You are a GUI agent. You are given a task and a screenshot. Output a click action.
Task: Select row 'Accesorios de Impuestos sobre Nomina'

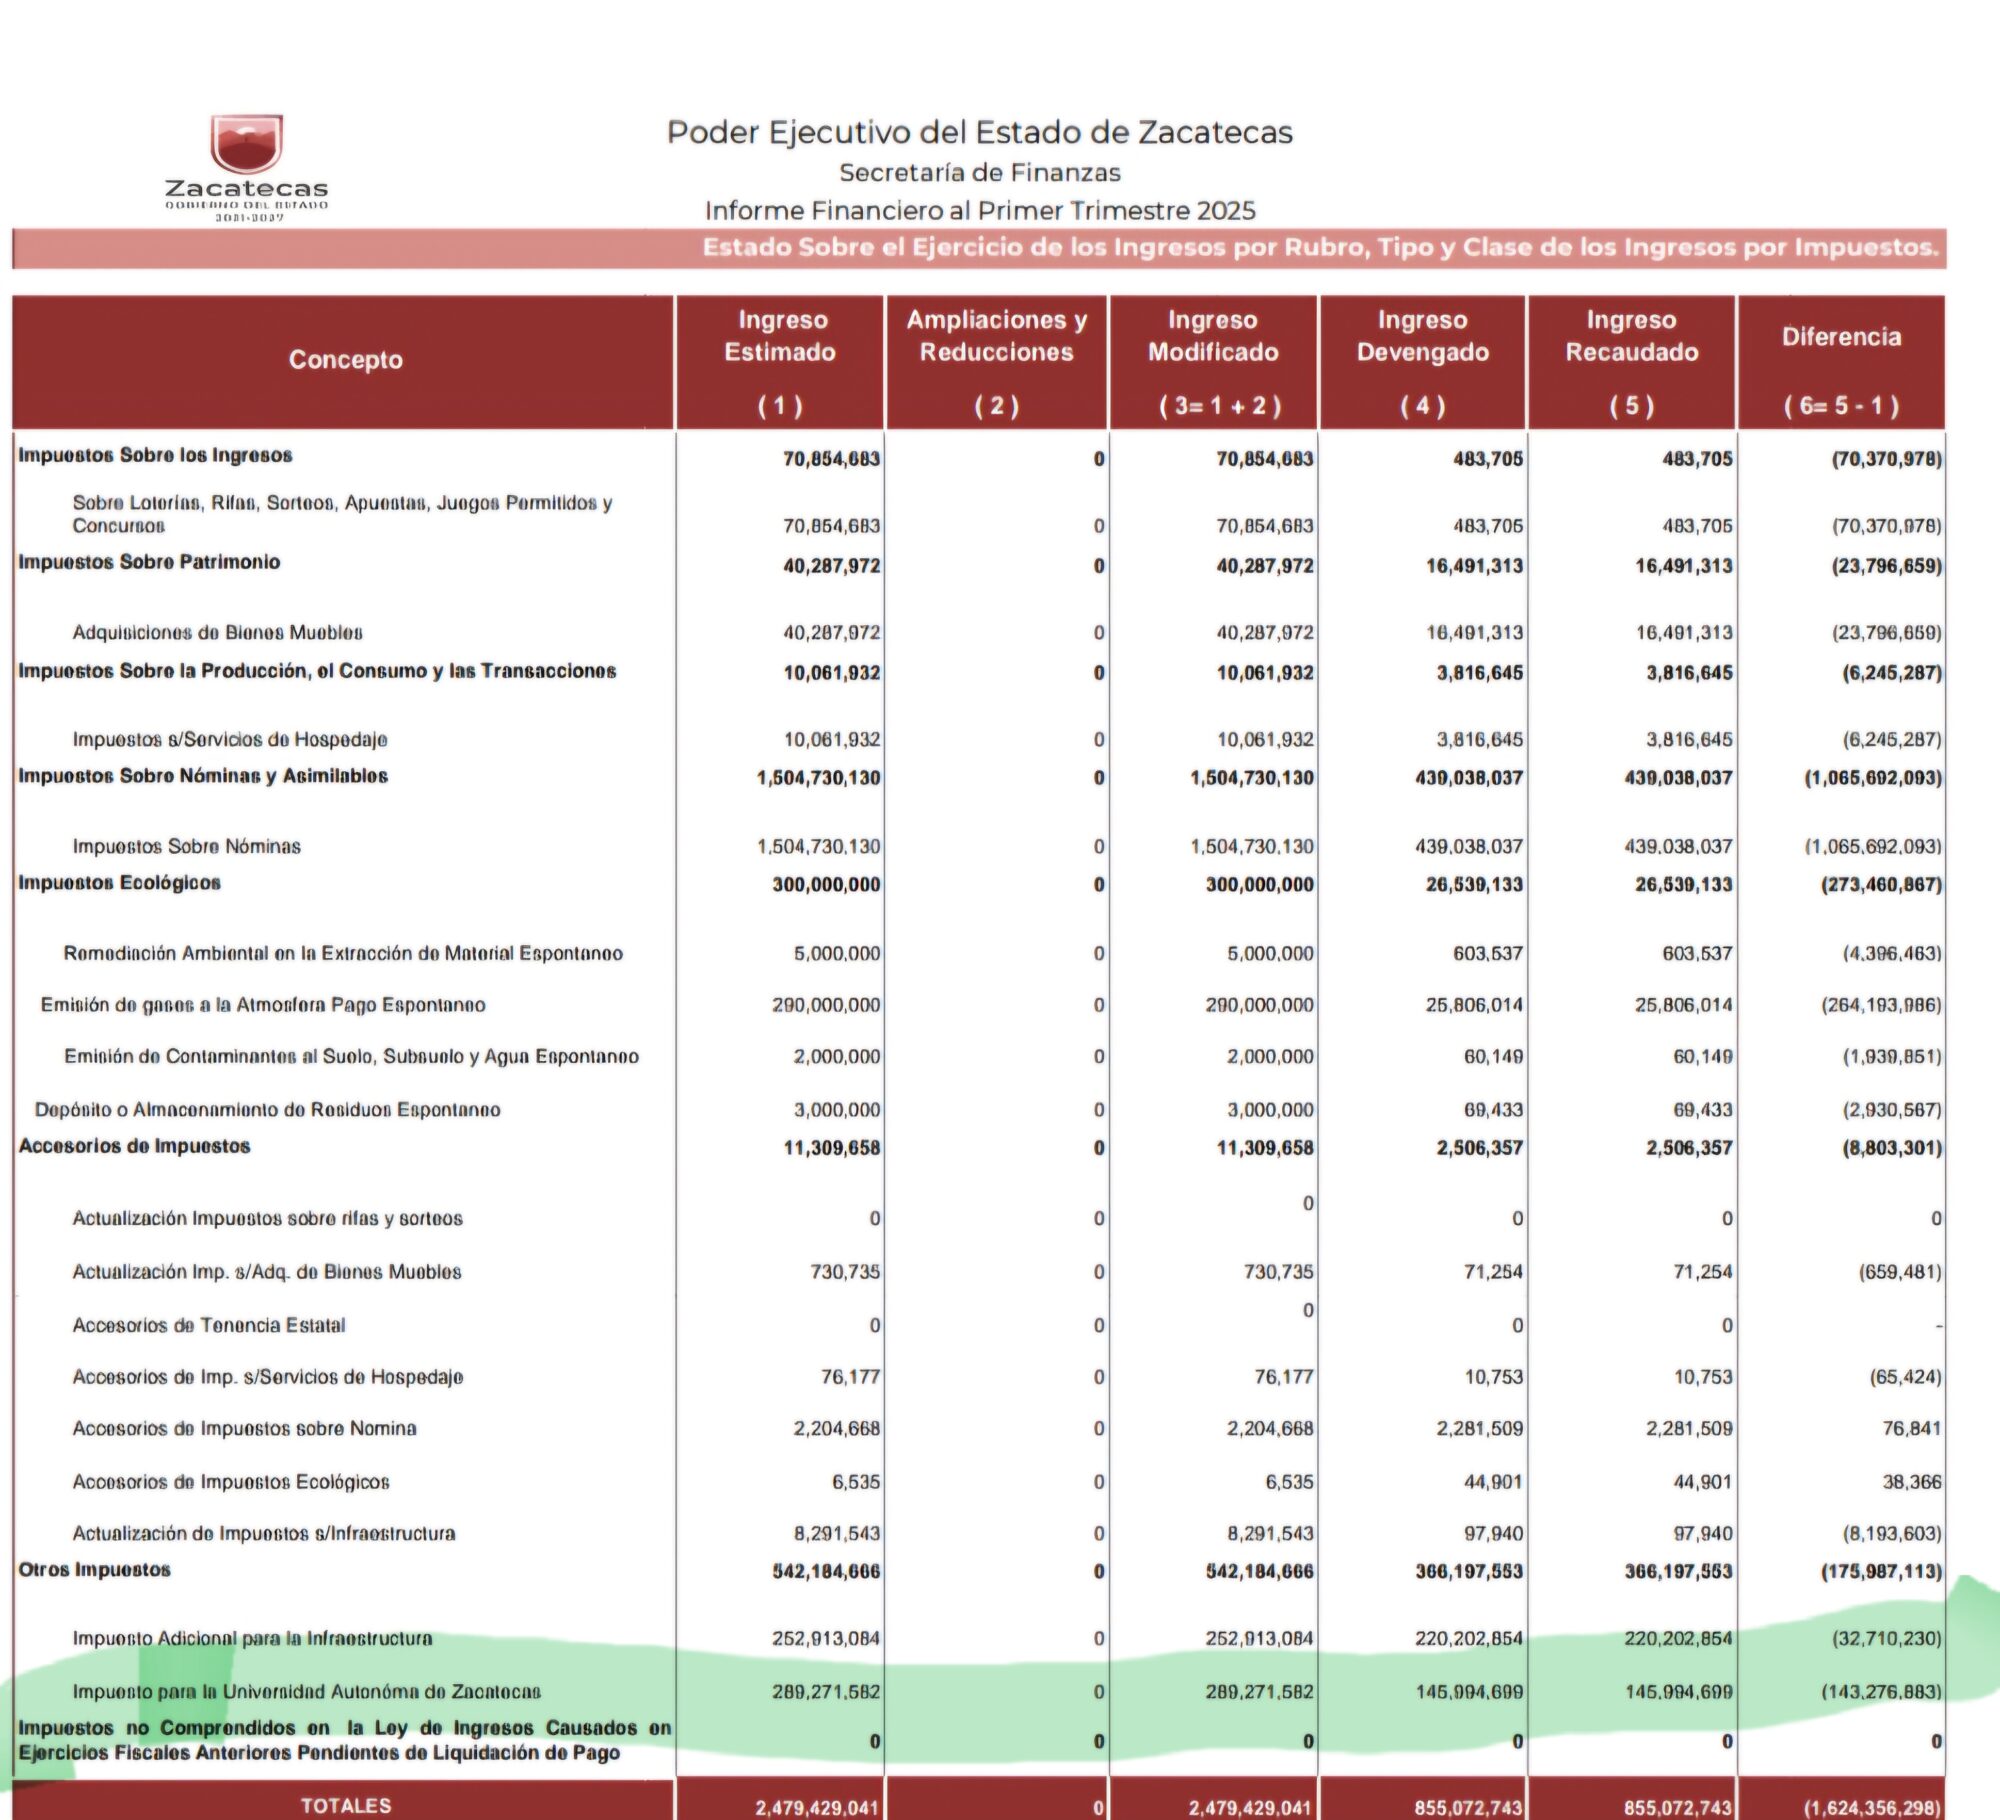click(980, 1429)
